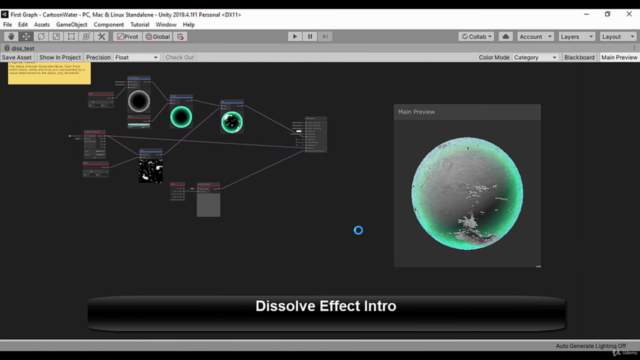Open the Window menu
Screen dimensions: 640x360
(x=166, y=25)
